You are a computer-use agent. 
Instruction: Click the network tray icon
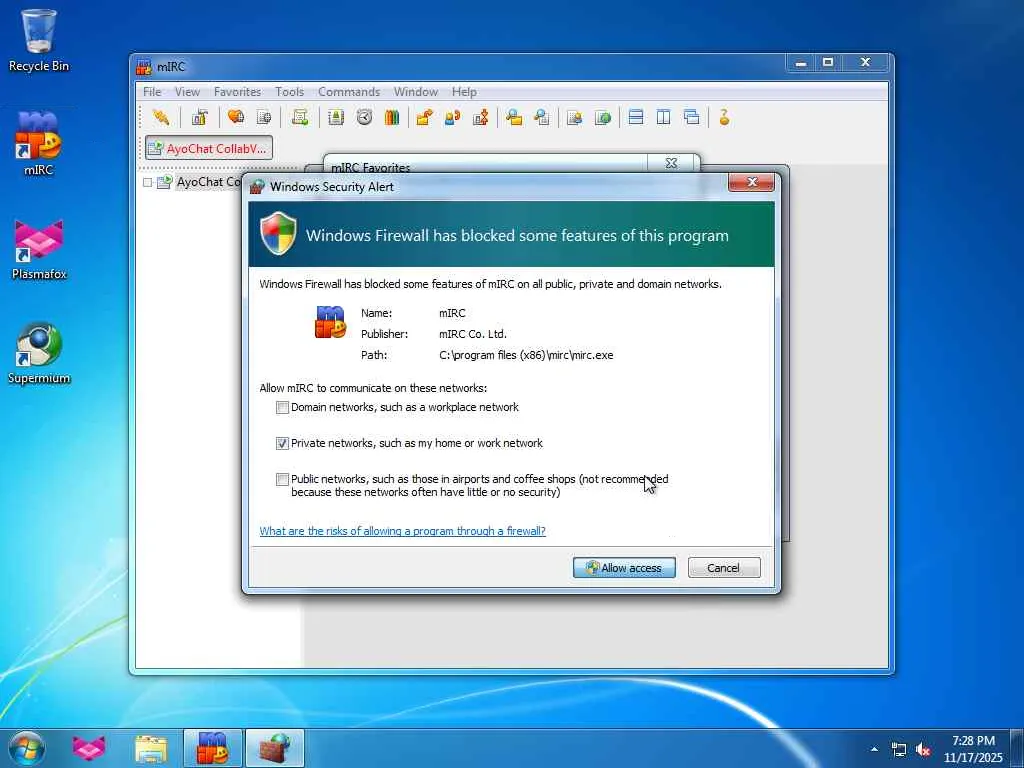point(899,750)
